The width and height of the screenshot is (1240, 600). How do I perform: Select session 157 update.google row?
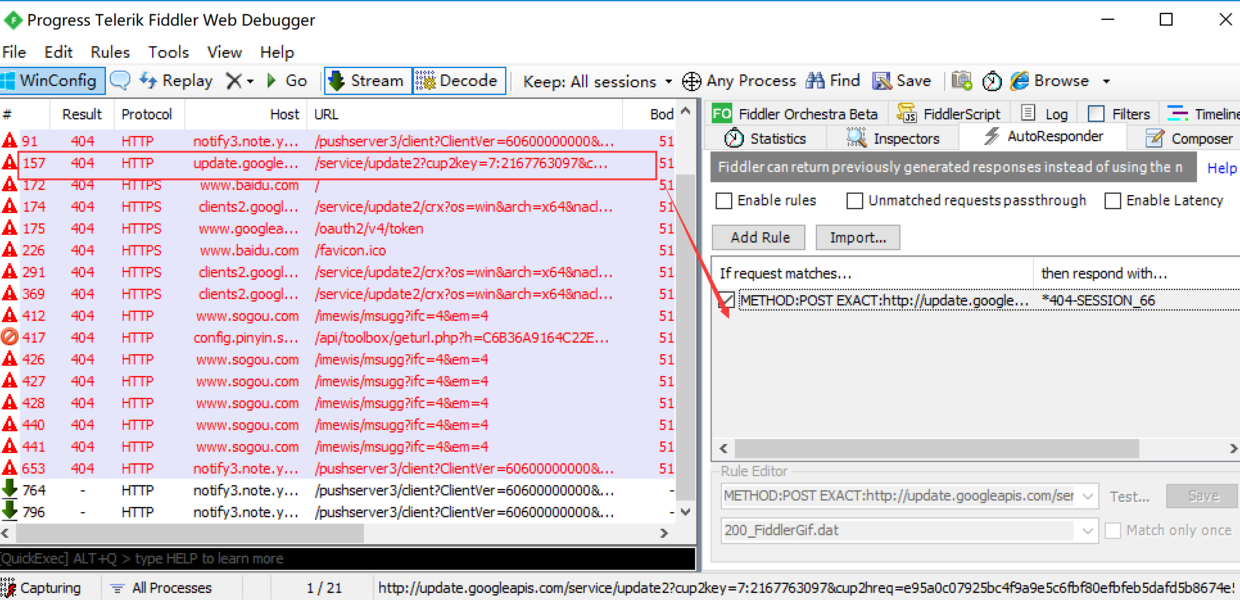[337, 163]
